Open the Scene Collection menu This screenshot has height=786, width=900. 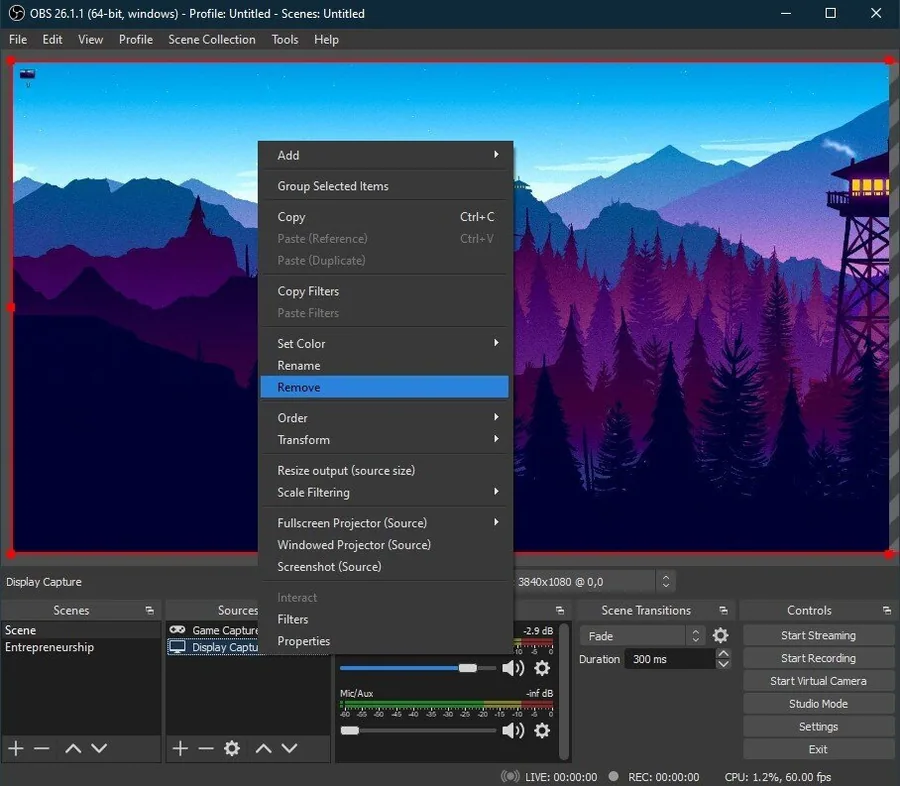(x=212, y=40)
